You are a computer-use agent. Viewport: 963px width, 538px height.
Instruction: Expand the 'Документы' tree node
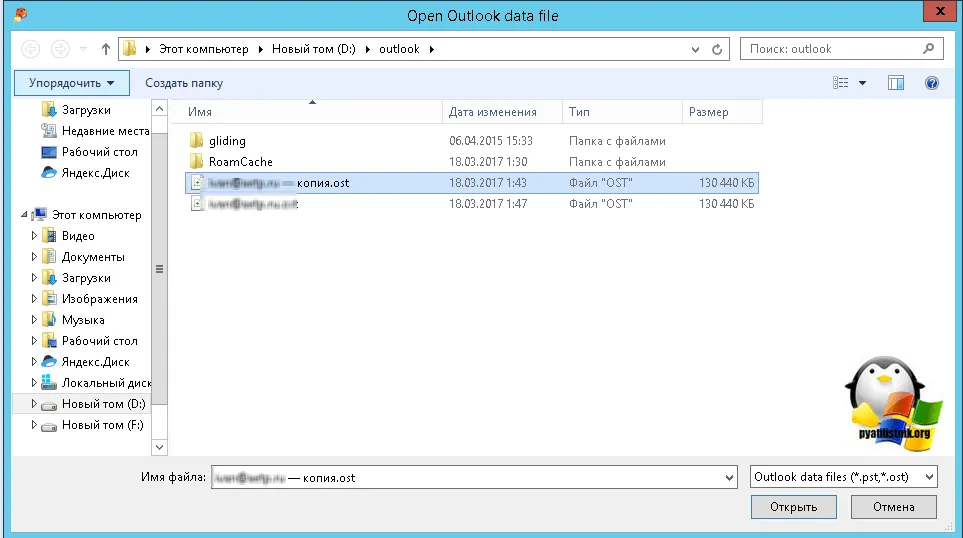point(34,256)
